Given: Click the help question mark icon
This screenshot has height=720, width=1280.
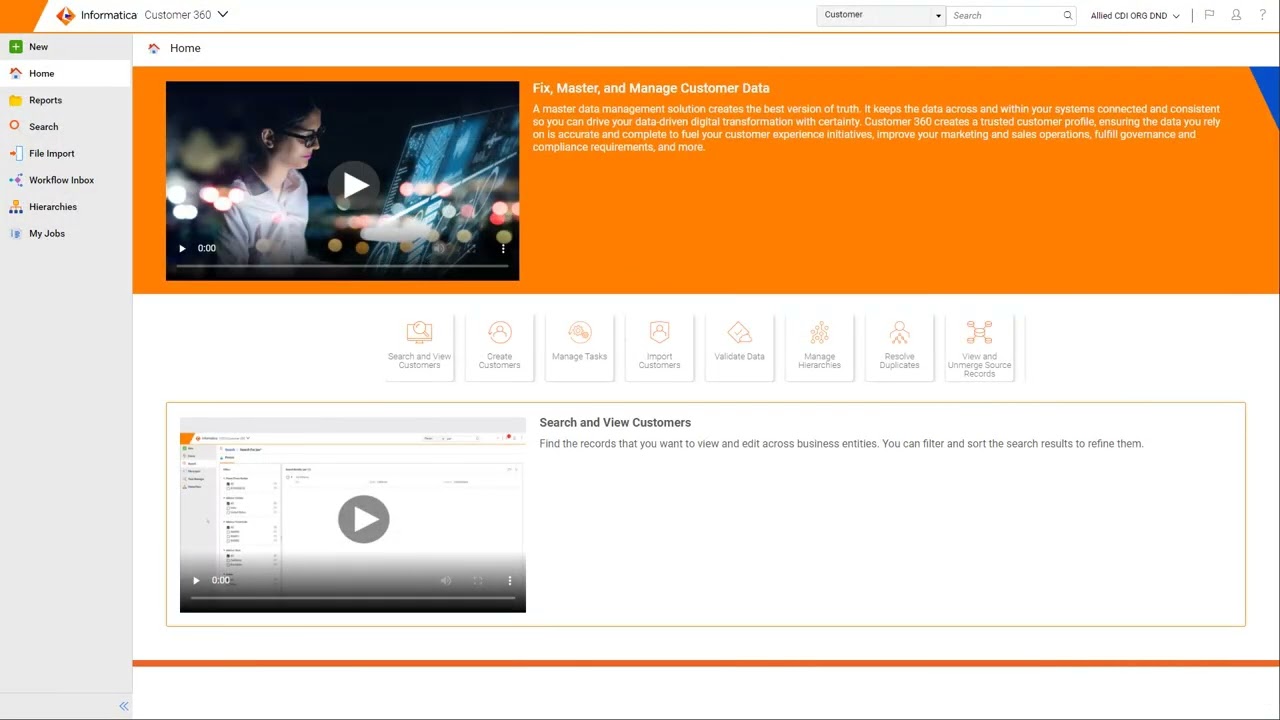Looking at the screenshot, I should 1263,15.
